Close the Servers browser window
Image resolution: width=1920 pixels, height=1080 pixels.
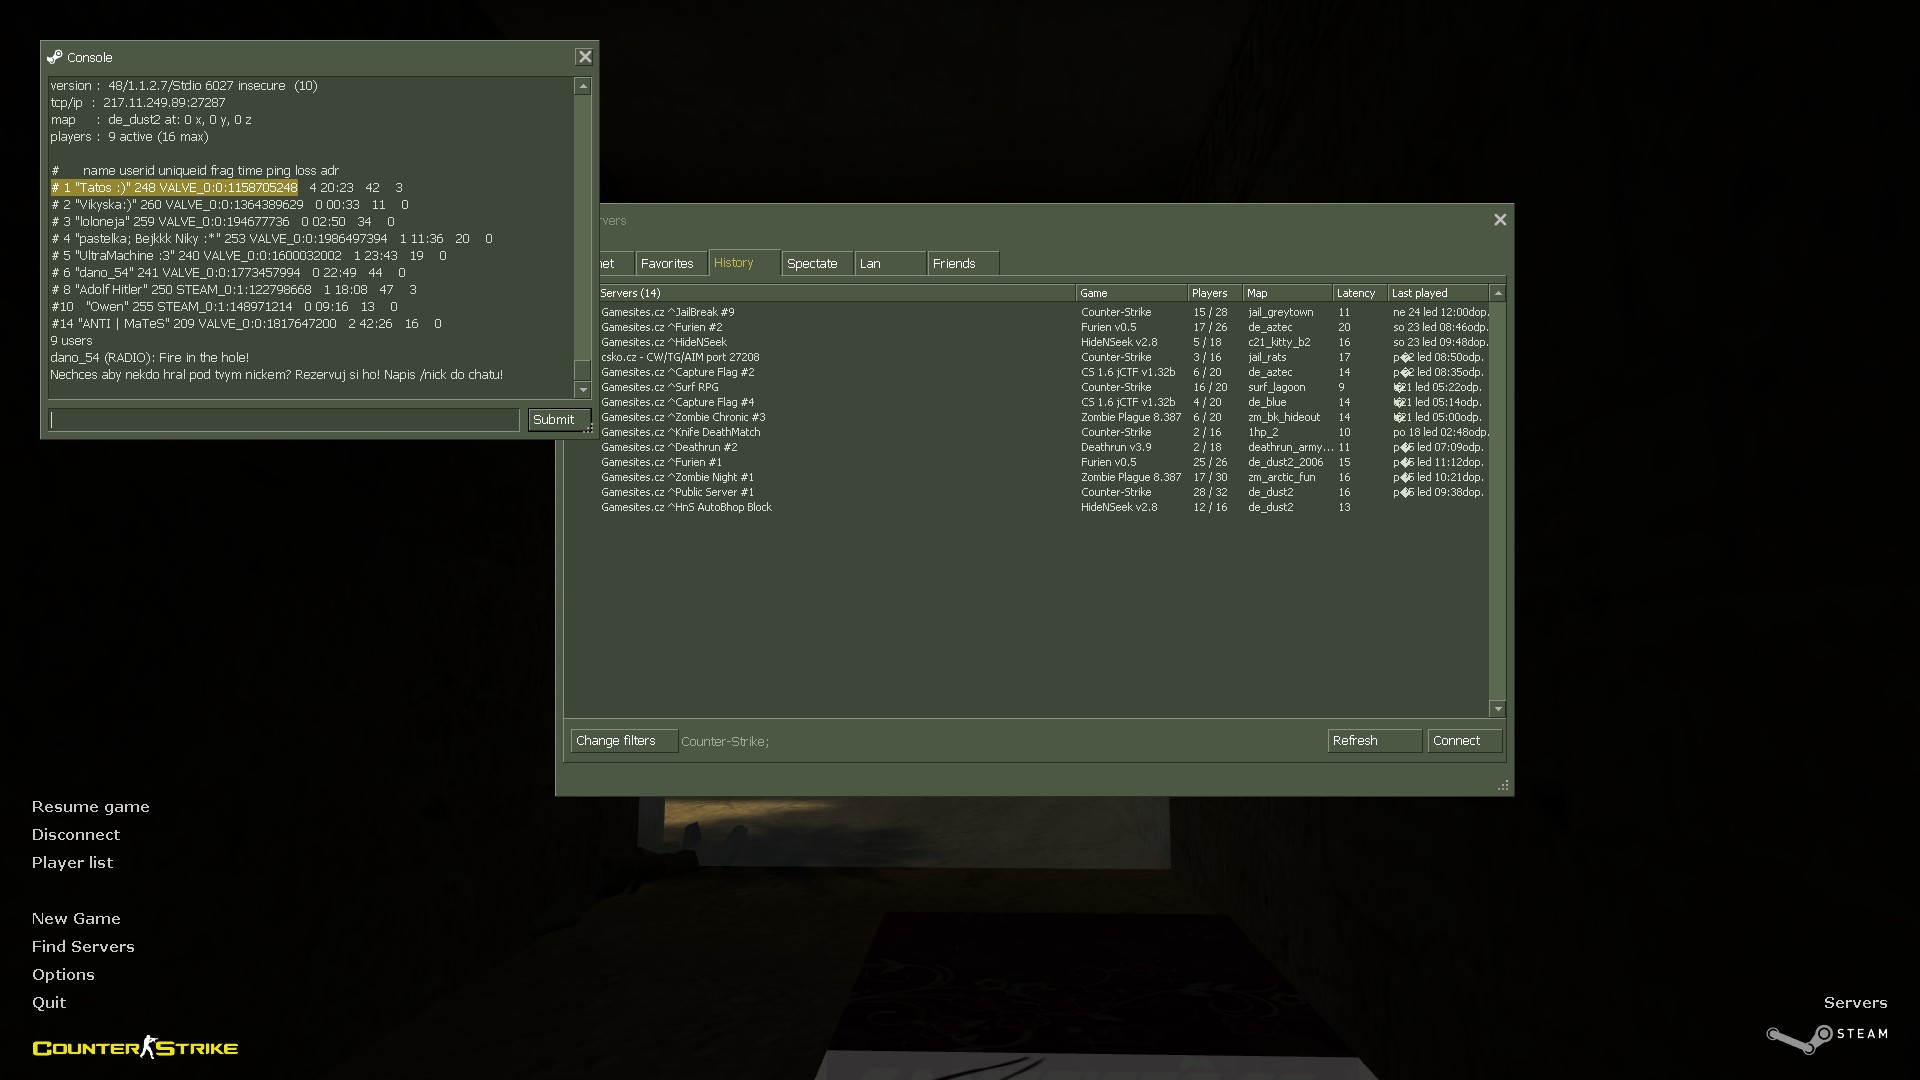pos(1500,220)
